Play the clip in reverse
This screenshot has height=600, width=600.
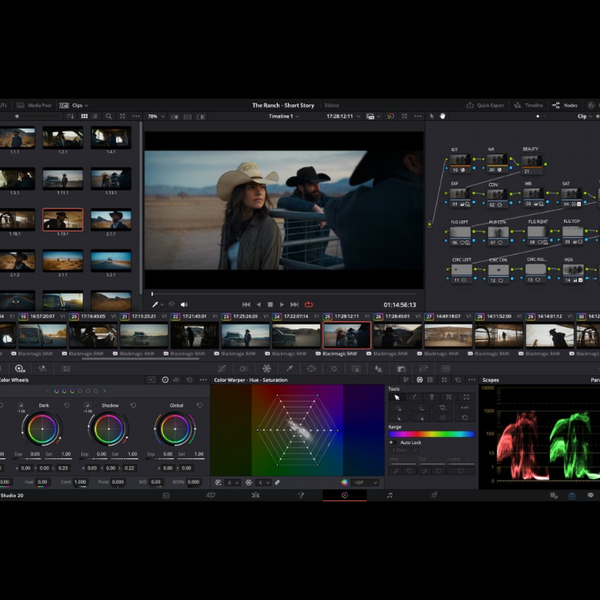[259, 305]
